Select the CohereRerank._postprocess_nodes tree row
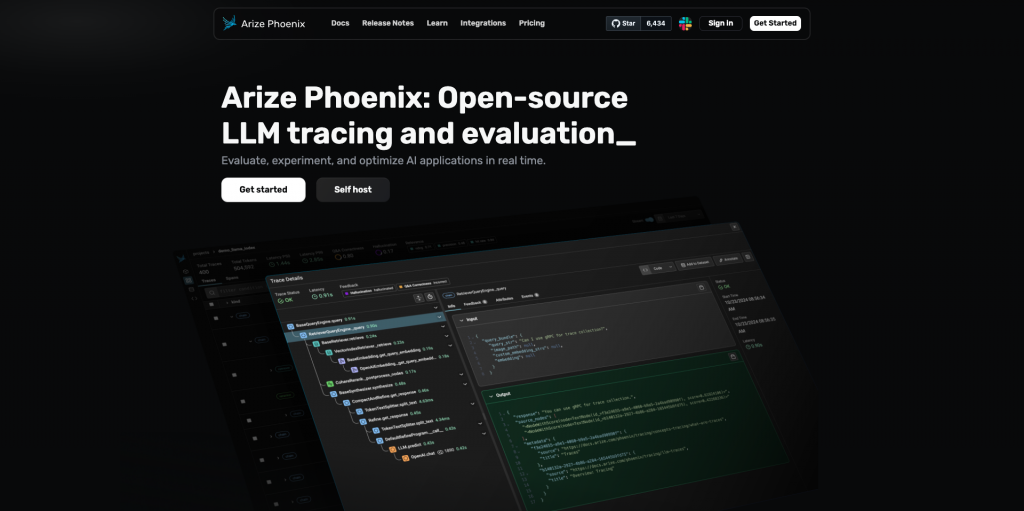Viewport: 1024px width, 511px height. click(370, 378)
